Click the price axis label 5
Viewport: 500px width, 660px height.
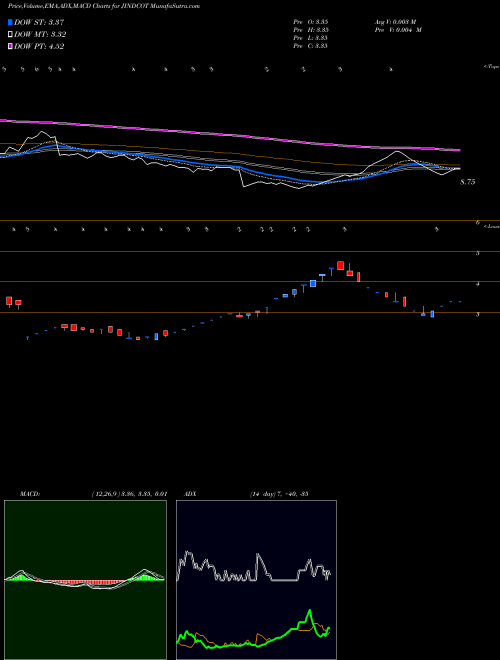click(478, 253)
